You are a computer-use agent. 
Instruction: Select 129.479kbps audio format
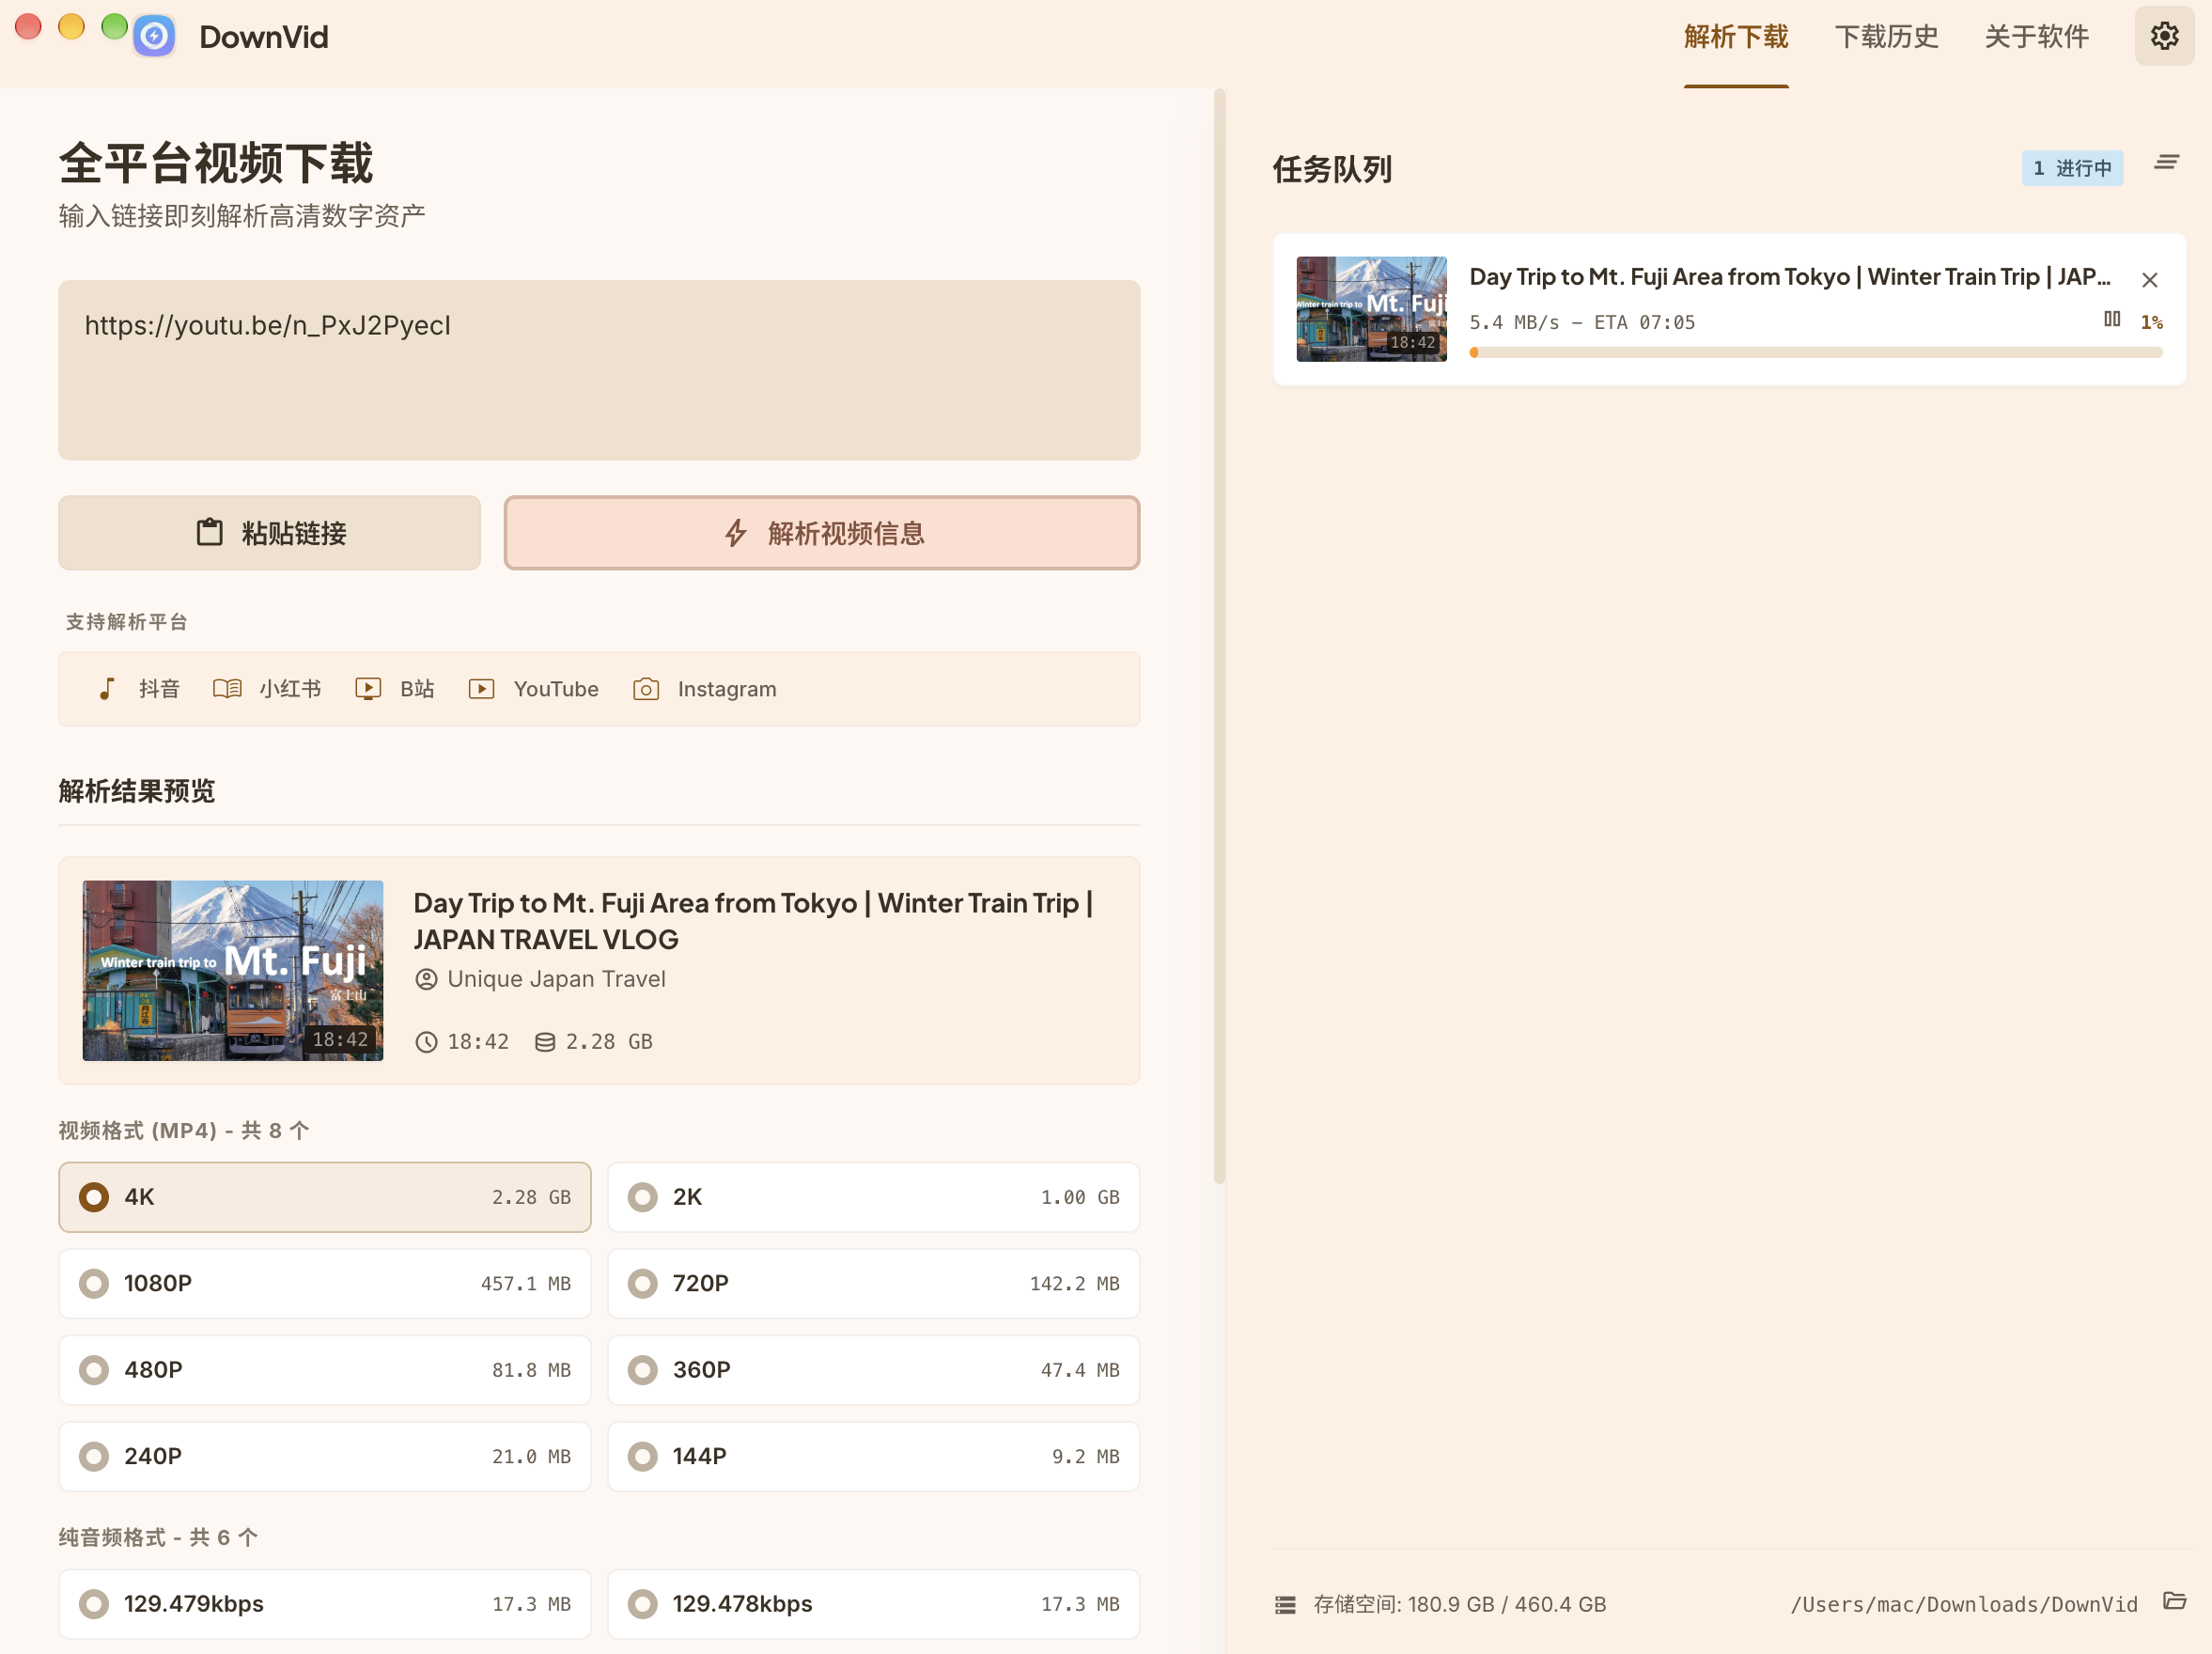(x=325, y=1604)
